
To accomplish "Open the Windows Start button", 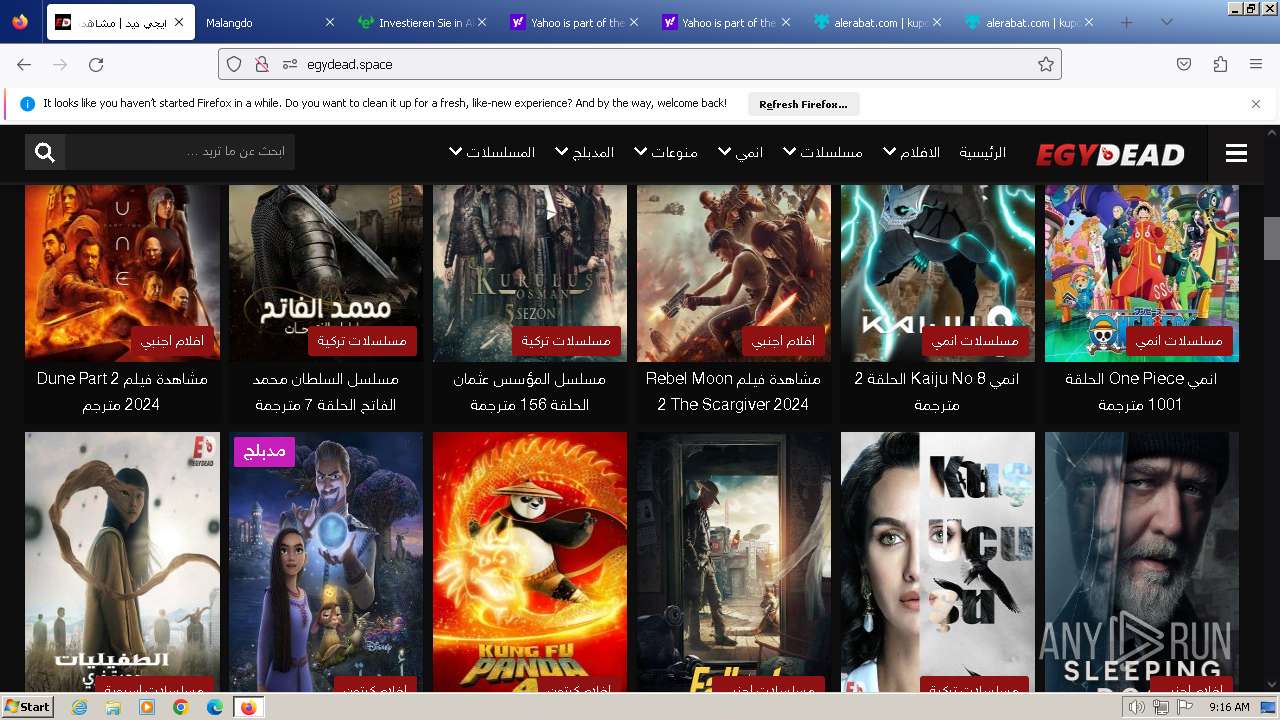I will 27,707.
